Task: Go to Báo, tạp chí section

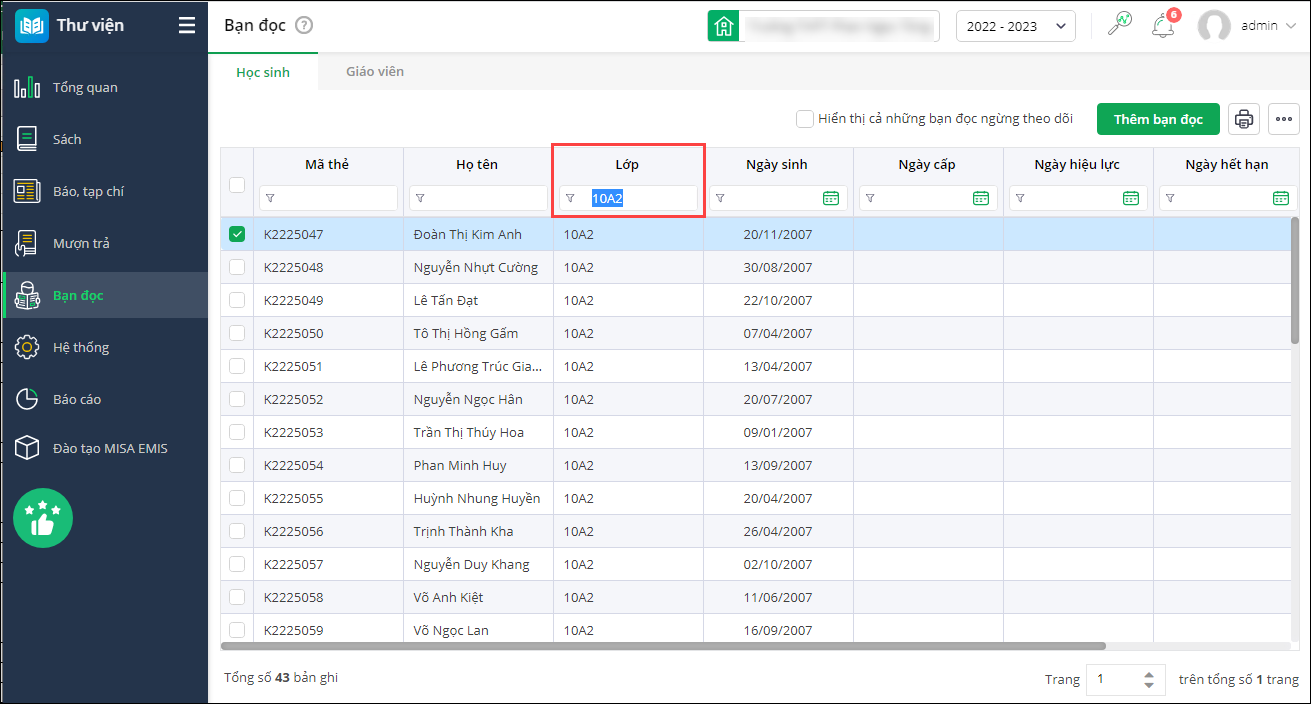Action: point(104,191)
